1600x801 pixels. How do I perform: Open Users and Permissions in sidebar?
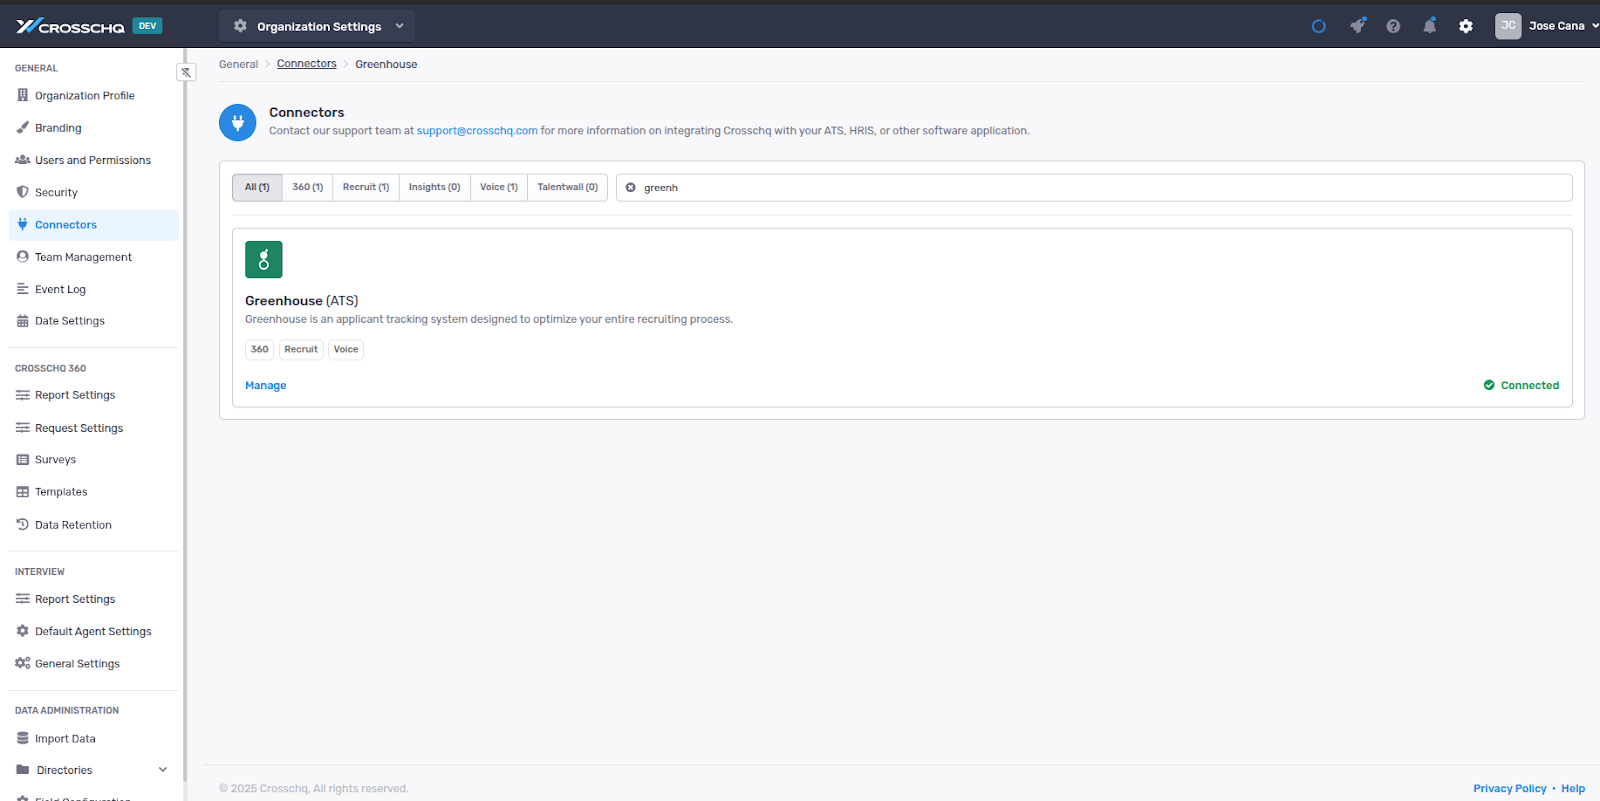pos(92,160)
